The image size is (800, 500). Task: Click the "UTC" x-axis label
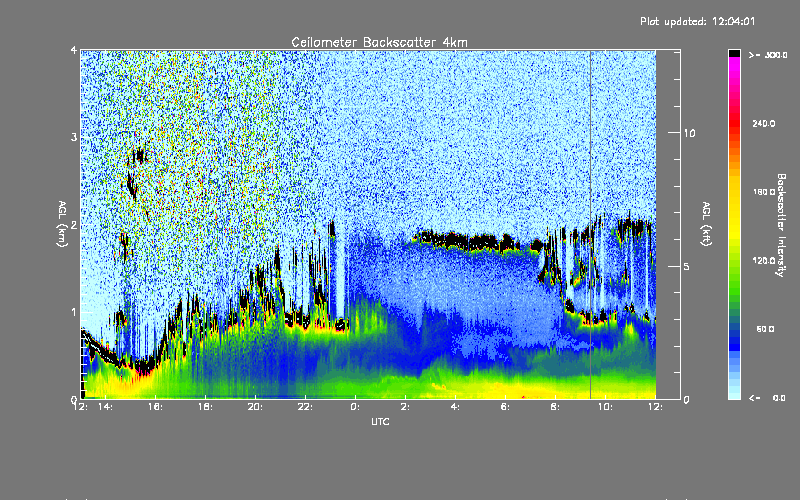tap(380, 421)
